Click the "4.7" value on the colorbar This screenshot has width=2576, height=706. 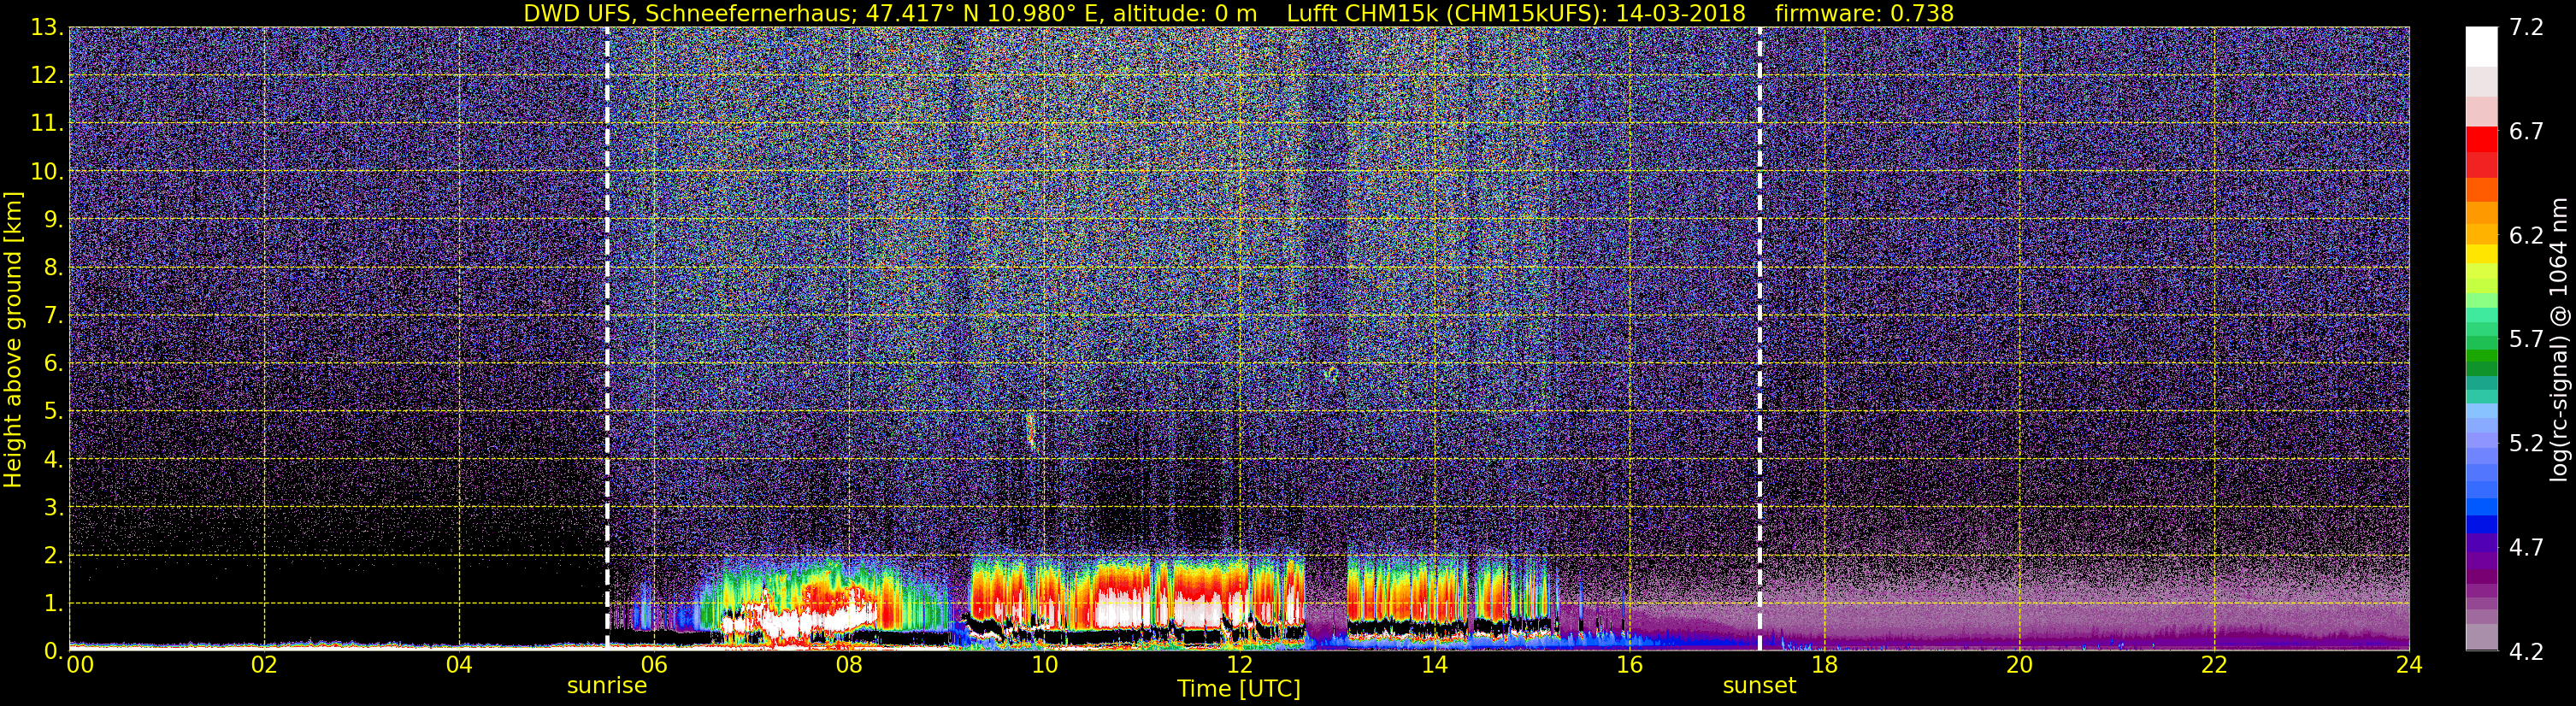click(x=2526, y=548)
